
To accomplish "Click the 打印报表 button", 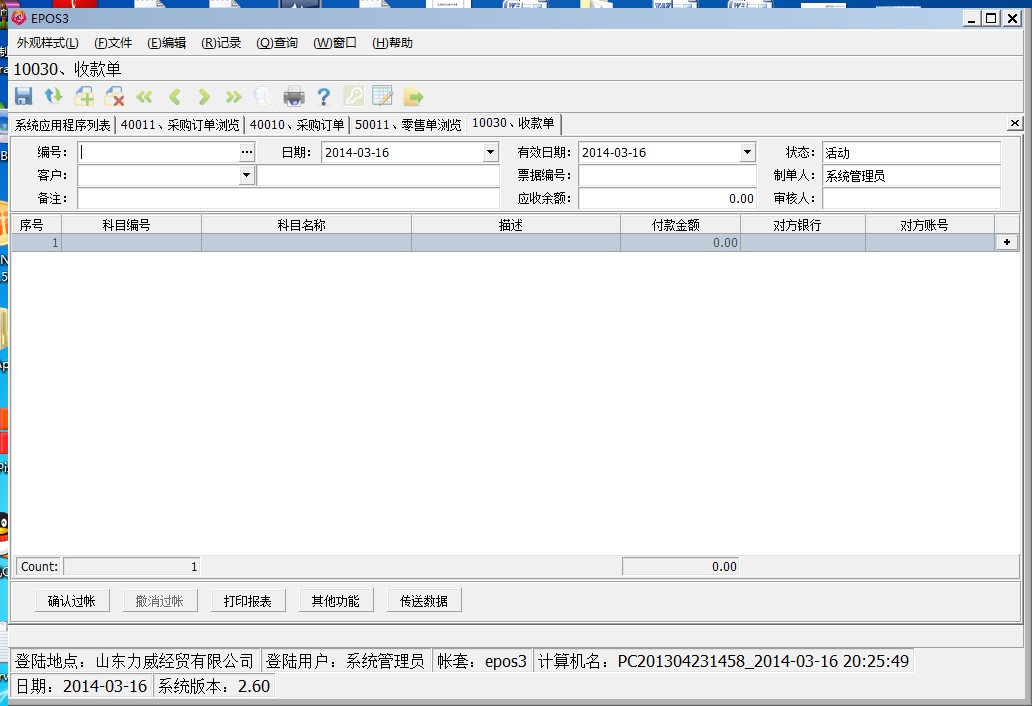I will pyautogui.click(x=247, y=601).
